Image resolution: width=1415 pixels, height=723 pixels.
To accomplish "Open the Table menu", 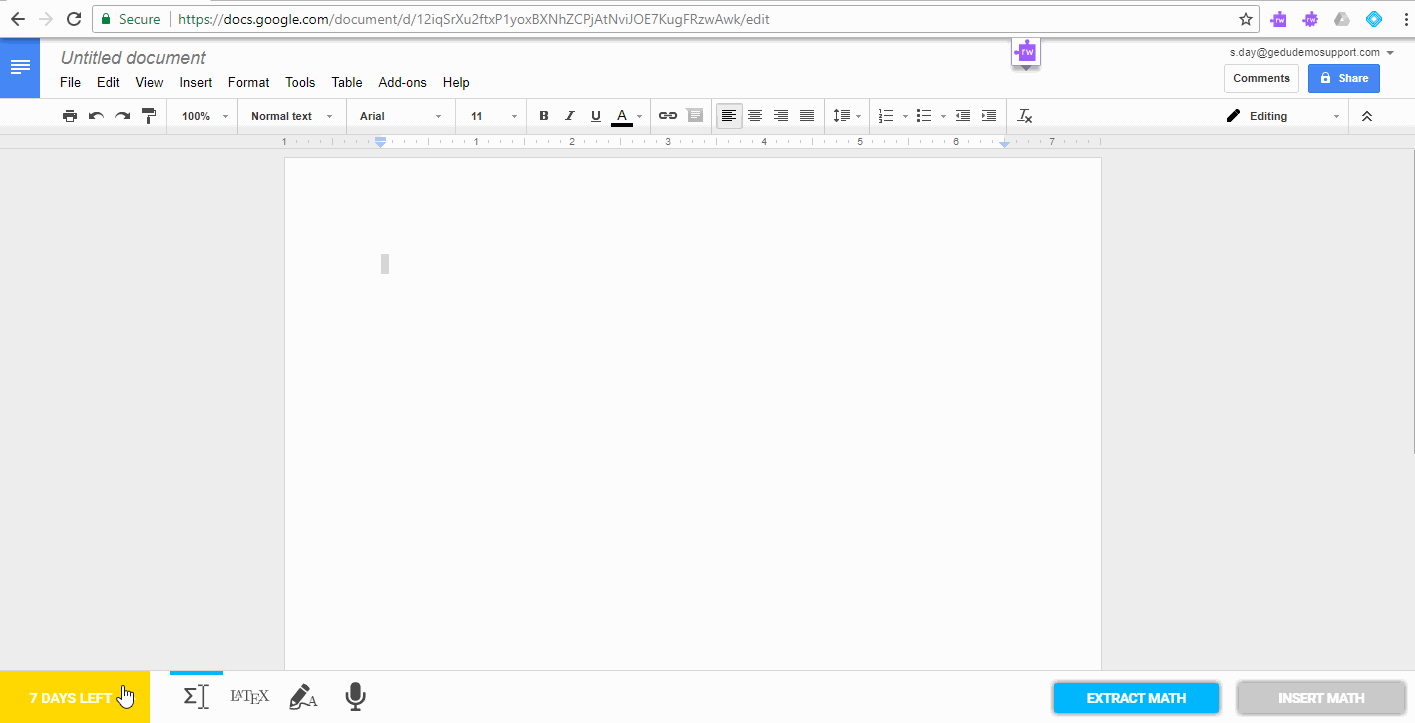I will coord(347,82).
